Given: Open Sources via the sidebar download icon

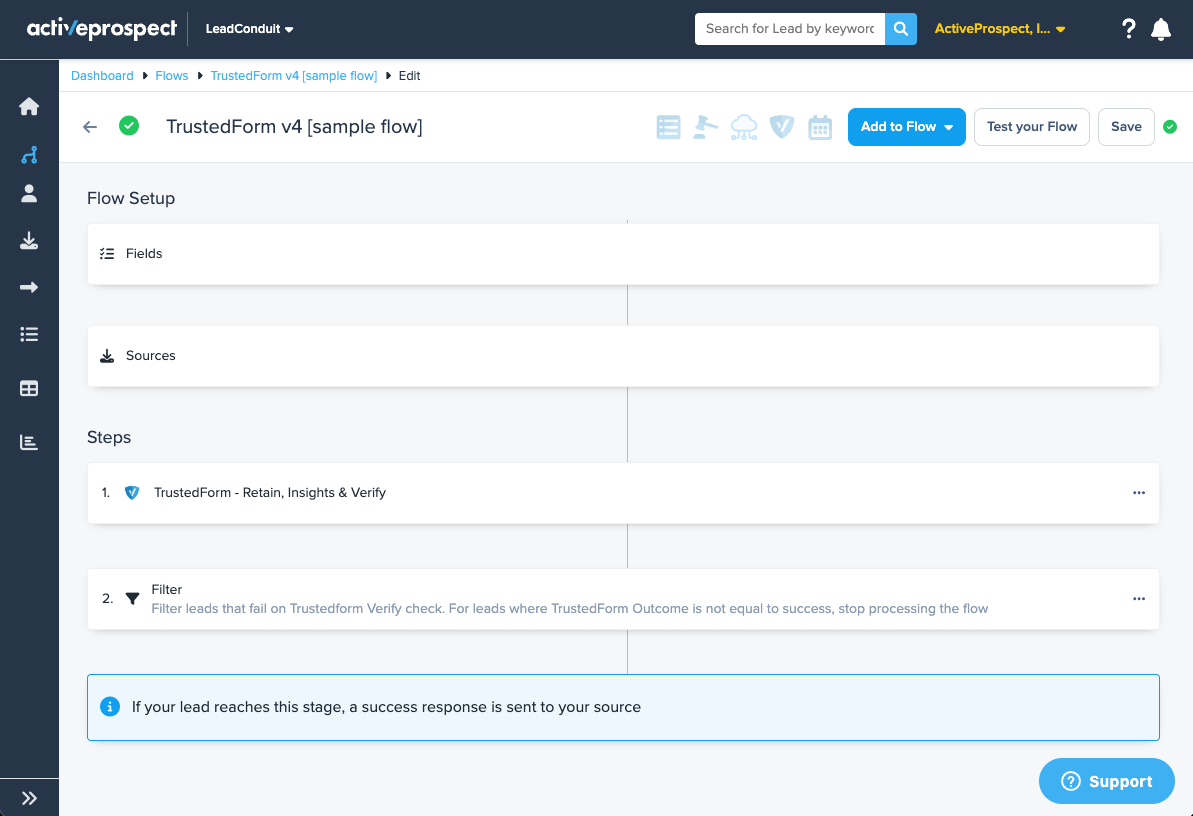Looking at the screenshot, I should point(29,241).
